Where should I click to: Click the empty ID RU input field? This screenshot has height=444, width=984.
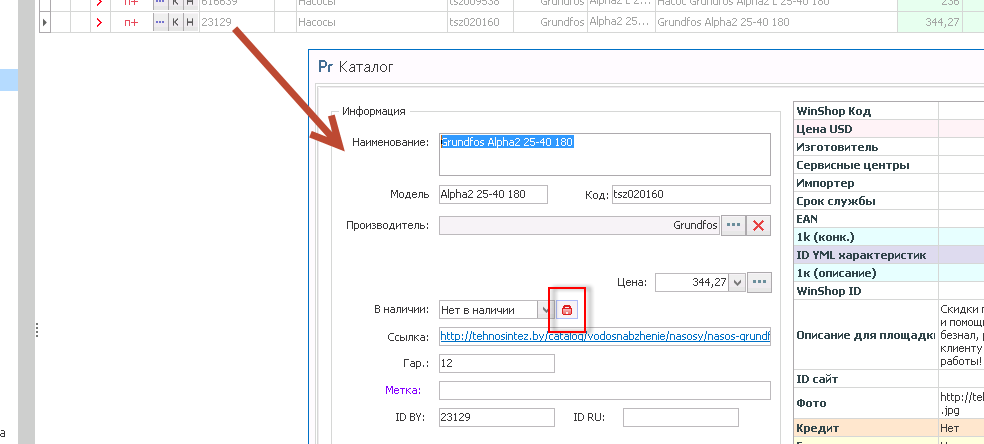point(680,417)
